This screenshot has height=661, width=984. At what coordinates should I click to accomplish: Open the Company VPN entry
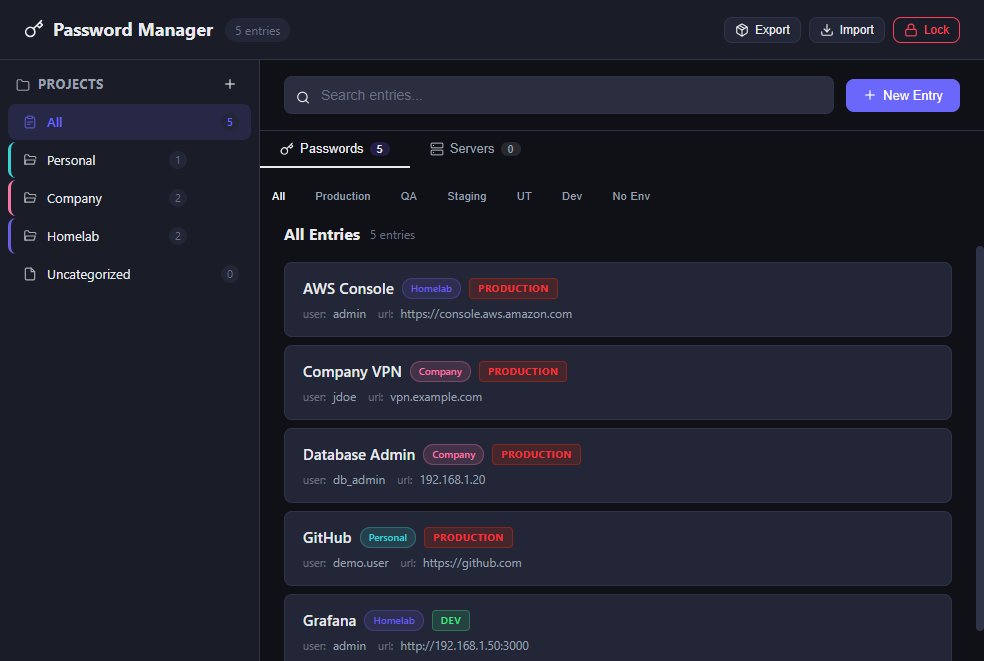pos(618,382)
